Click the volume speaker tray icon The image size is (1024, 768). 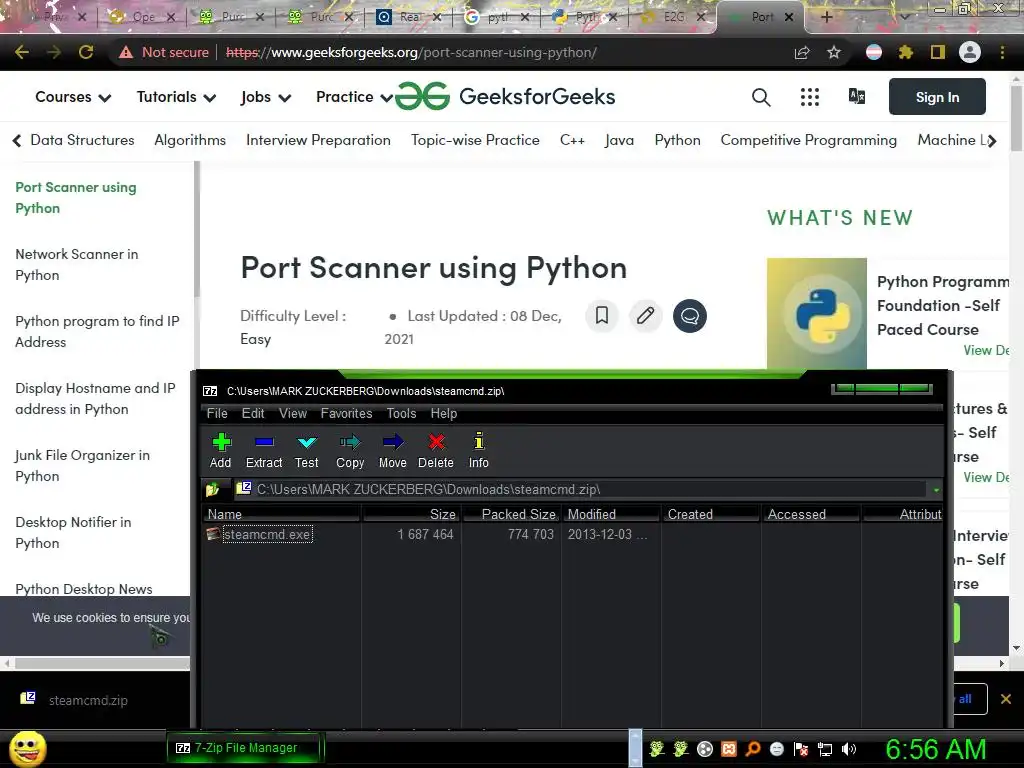[x=849, y=749]
